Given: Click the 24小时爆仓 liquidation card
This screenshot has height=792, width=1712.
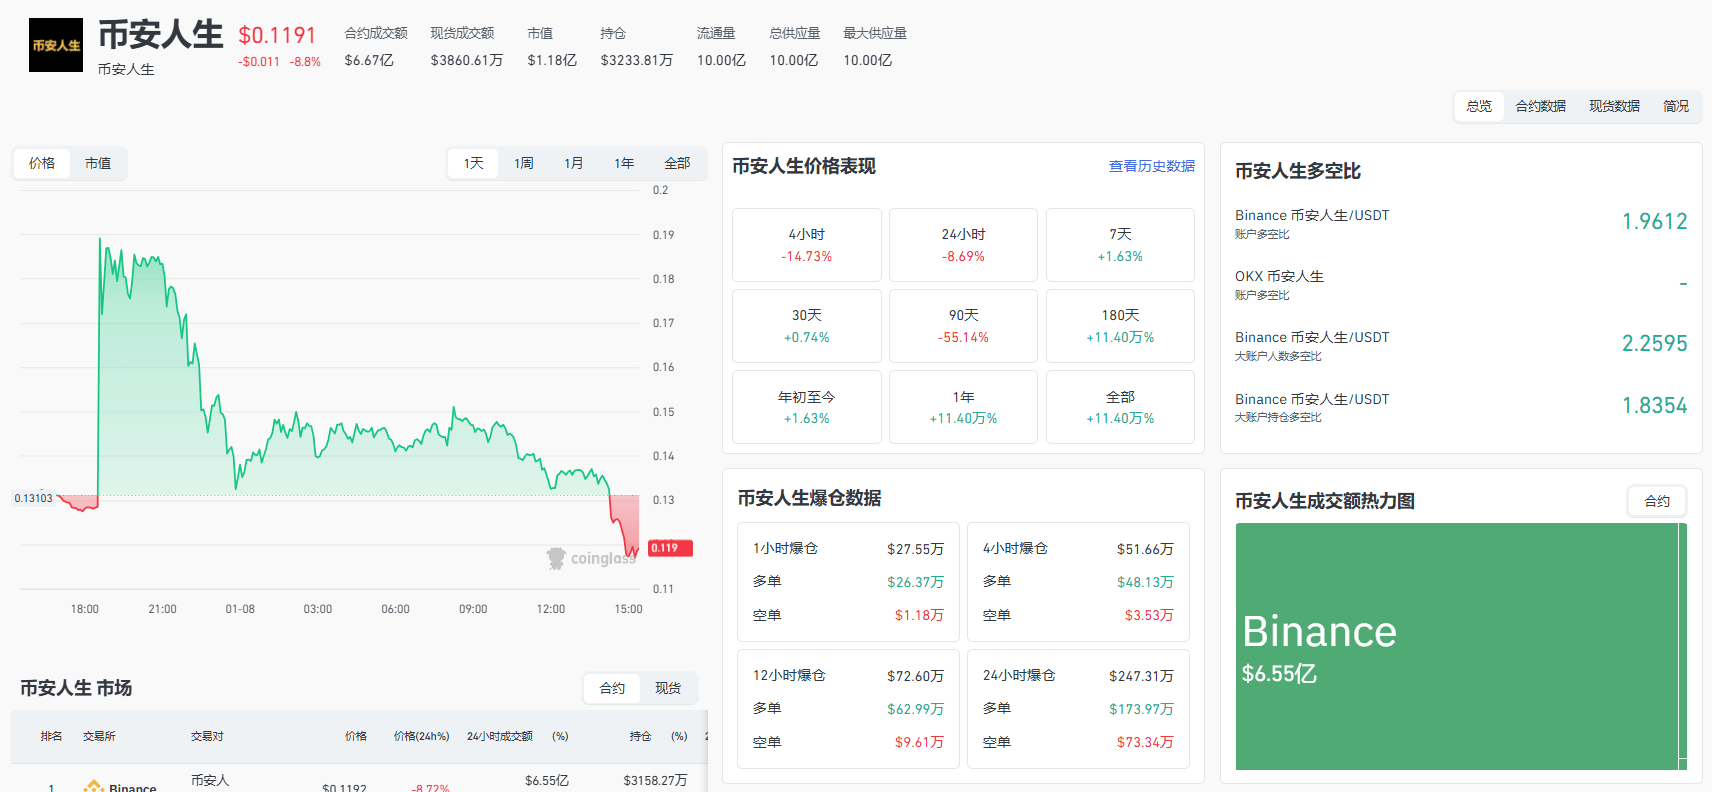Looking at the screenshot, I should click(1078, 709).
